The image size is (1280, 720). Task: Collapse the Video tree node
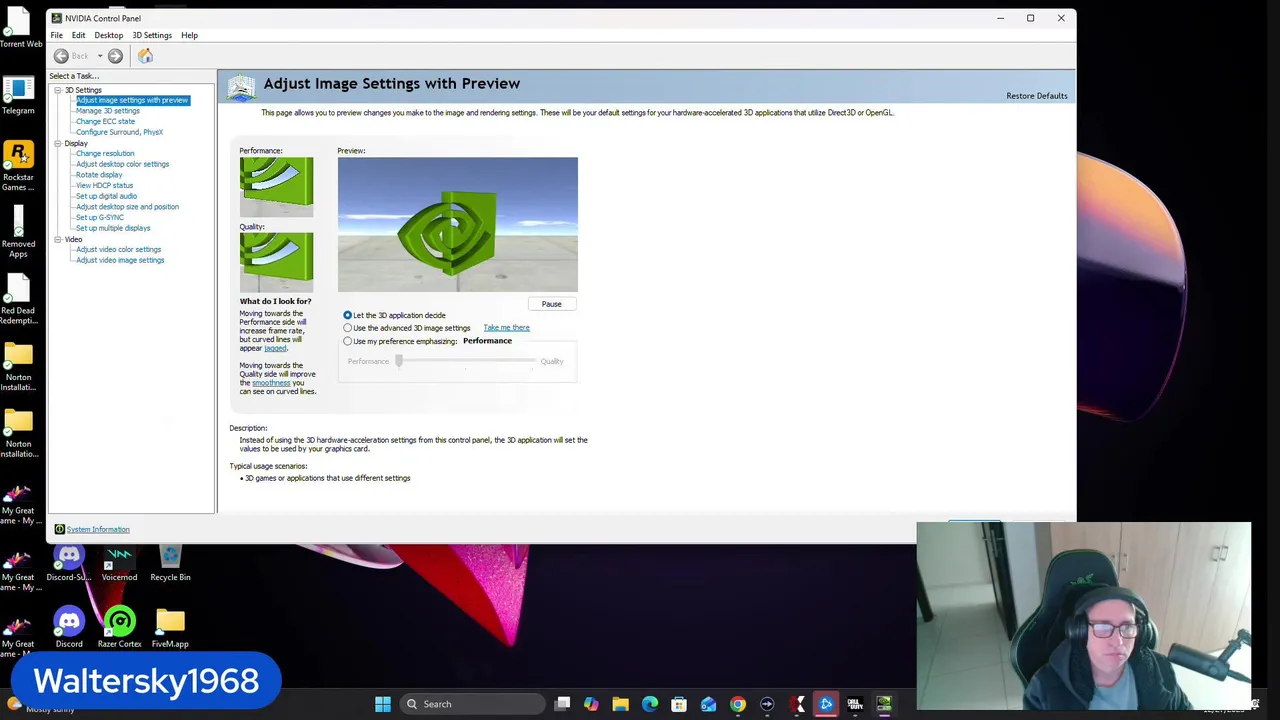tap(58, 240)
